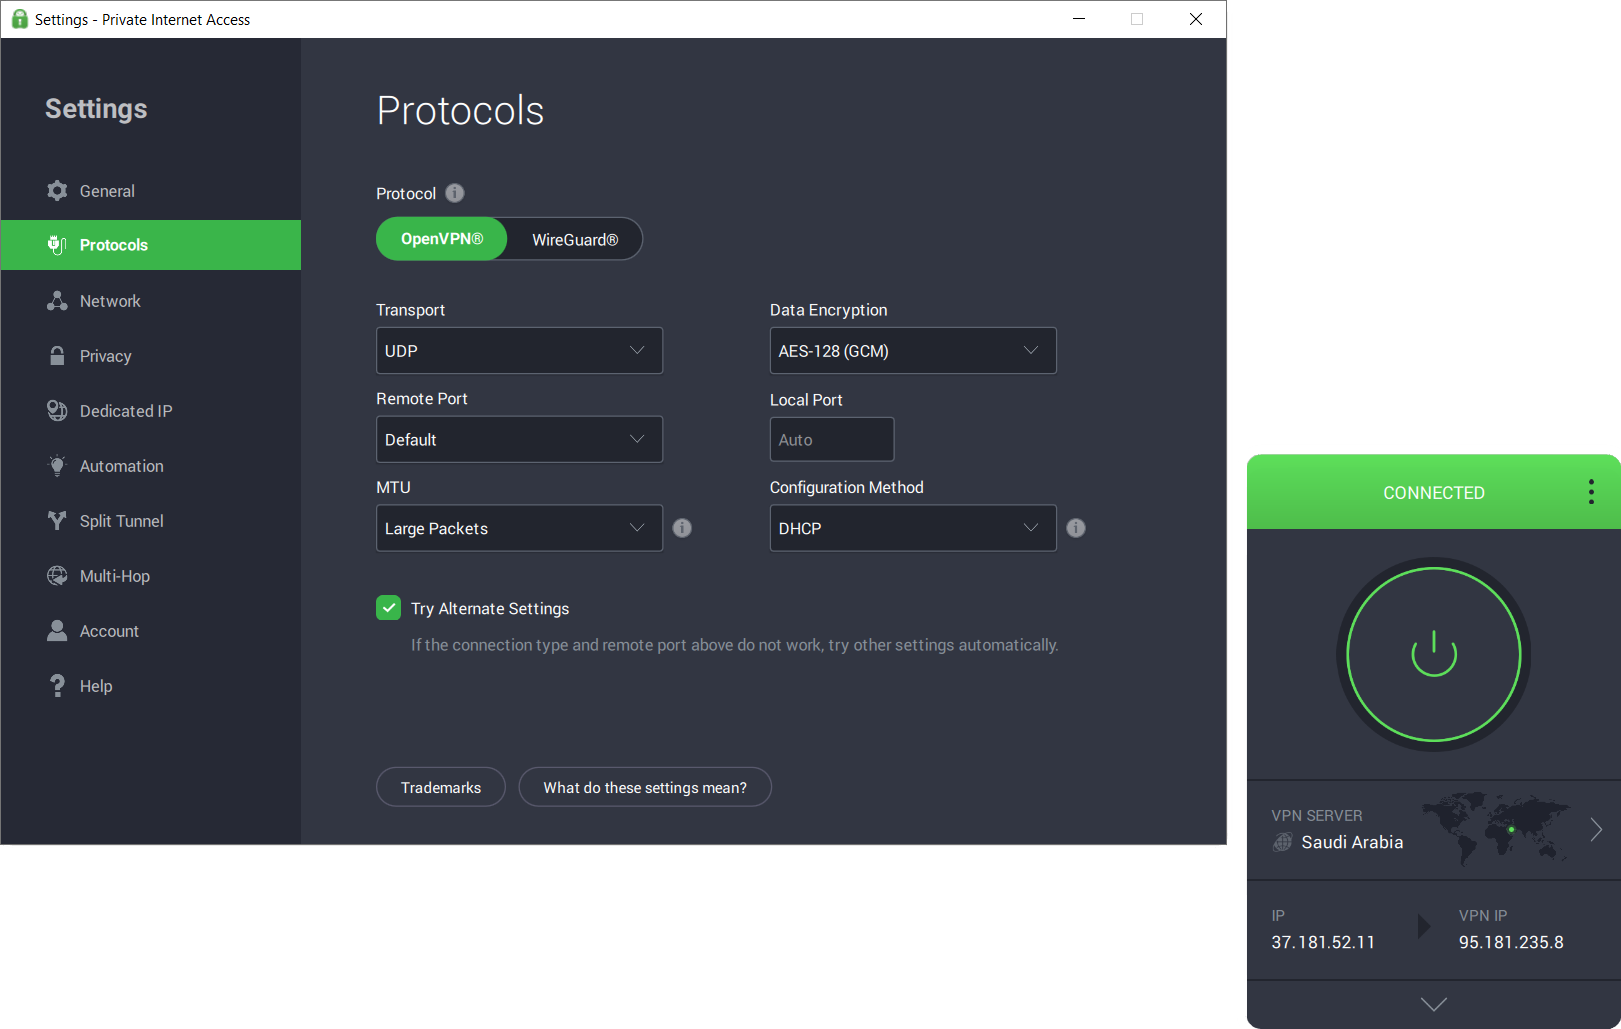
Task: Click the Protocols plug icon
Action: 58,244
